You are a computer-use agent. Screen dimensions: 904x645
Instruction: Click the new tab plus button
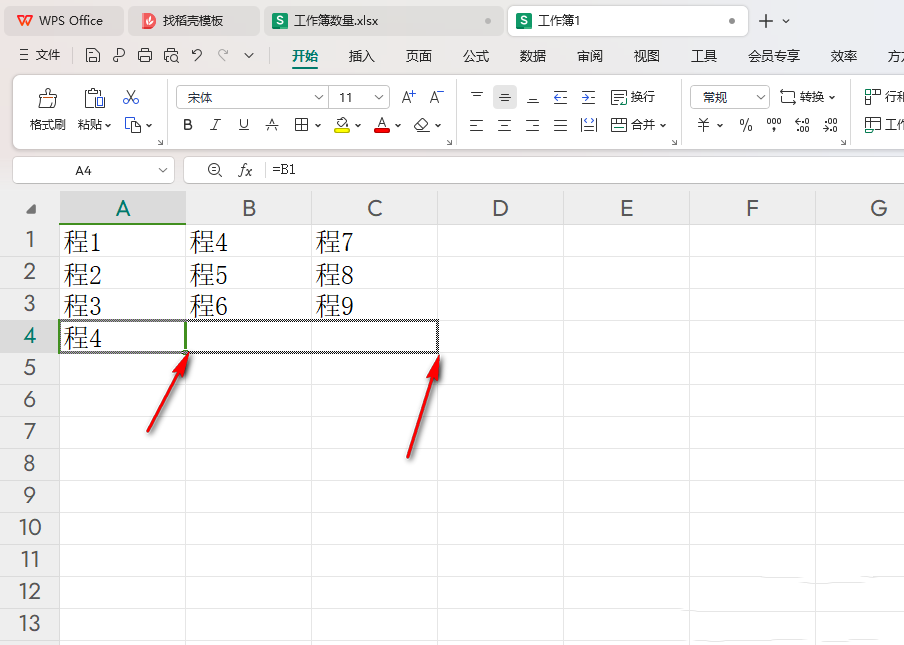(x=766, y=21)
